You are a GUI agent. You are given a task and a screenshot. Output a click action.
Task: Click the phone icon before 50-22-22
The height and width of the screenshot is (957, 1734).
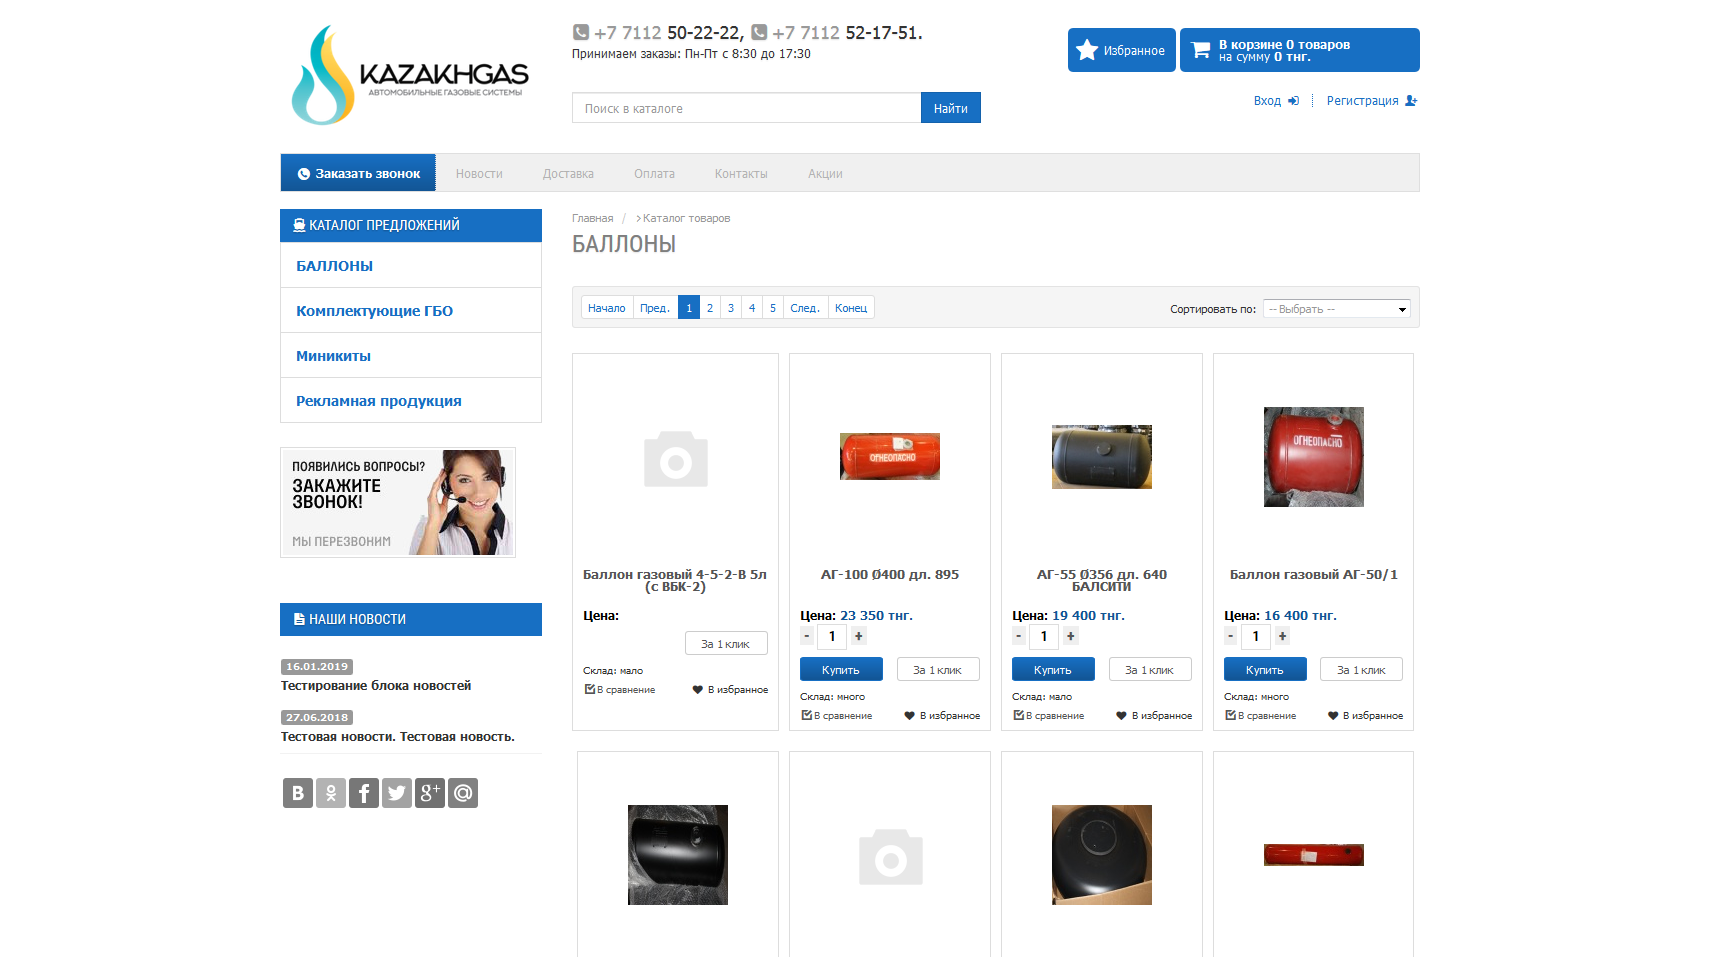[581, 32]
